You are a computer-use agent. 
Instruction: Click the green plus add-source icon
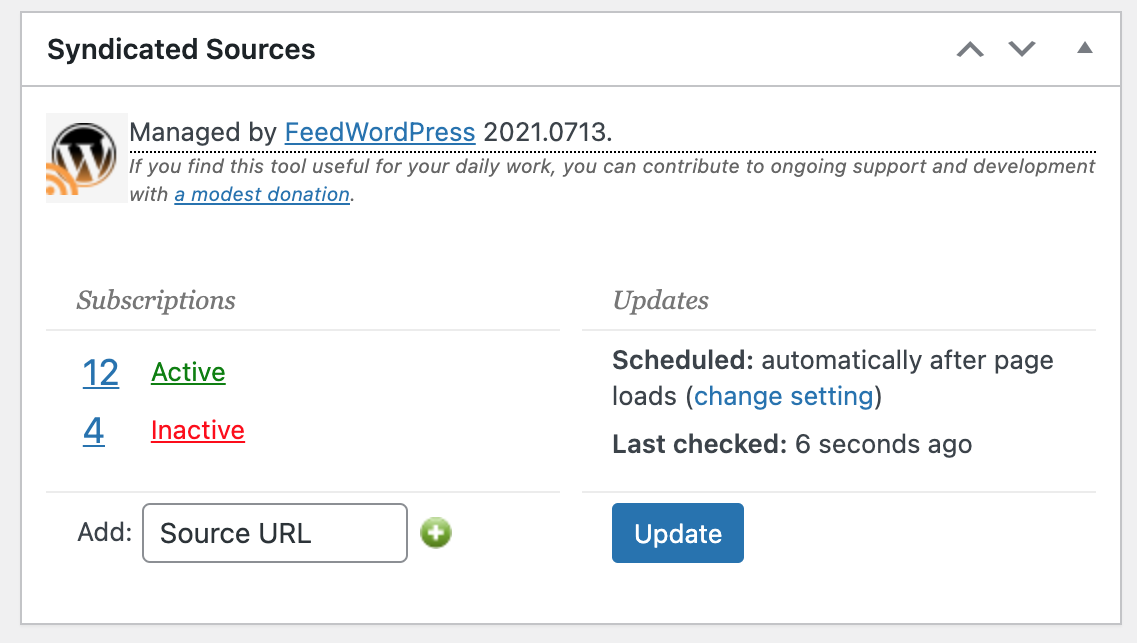[436, 533]
